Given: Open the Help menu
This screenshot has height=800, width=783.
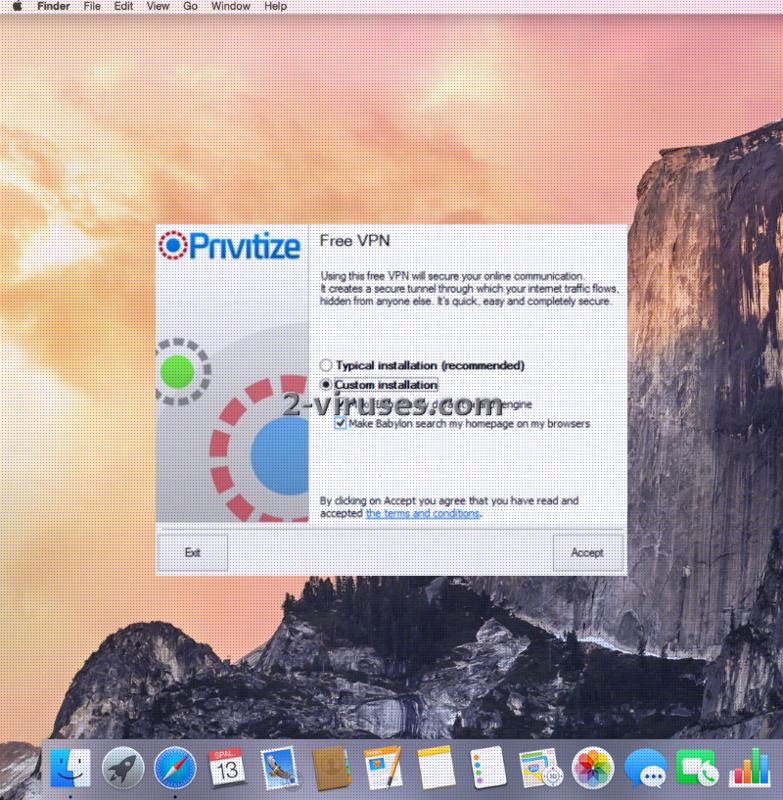Looking at the screenshot, I should point(275,6).
